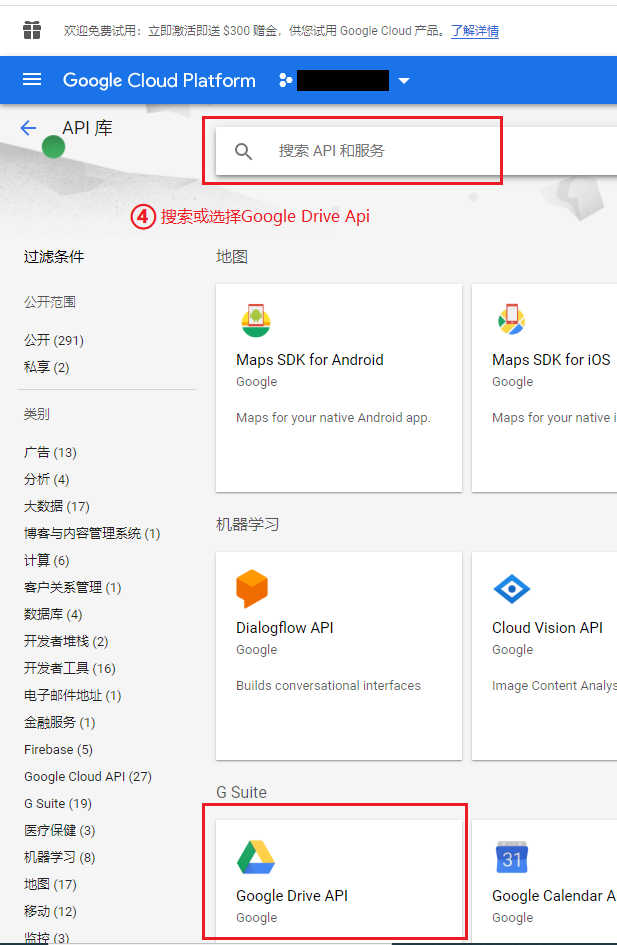Filter by 博客与内容管理系统 (1)
The image size is (617, 945).
pyautogui.click(x=92, y=533)
